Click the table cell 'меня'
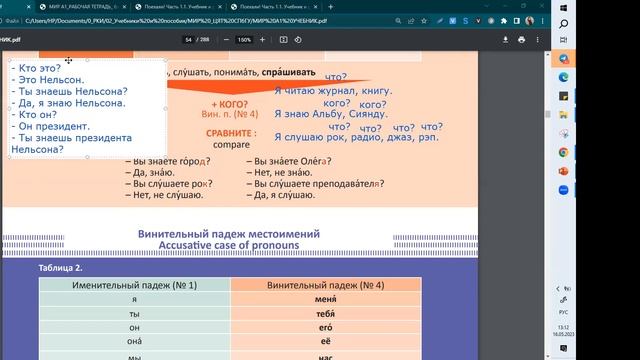This screenshot has width=640, height=360. point(326,299)
